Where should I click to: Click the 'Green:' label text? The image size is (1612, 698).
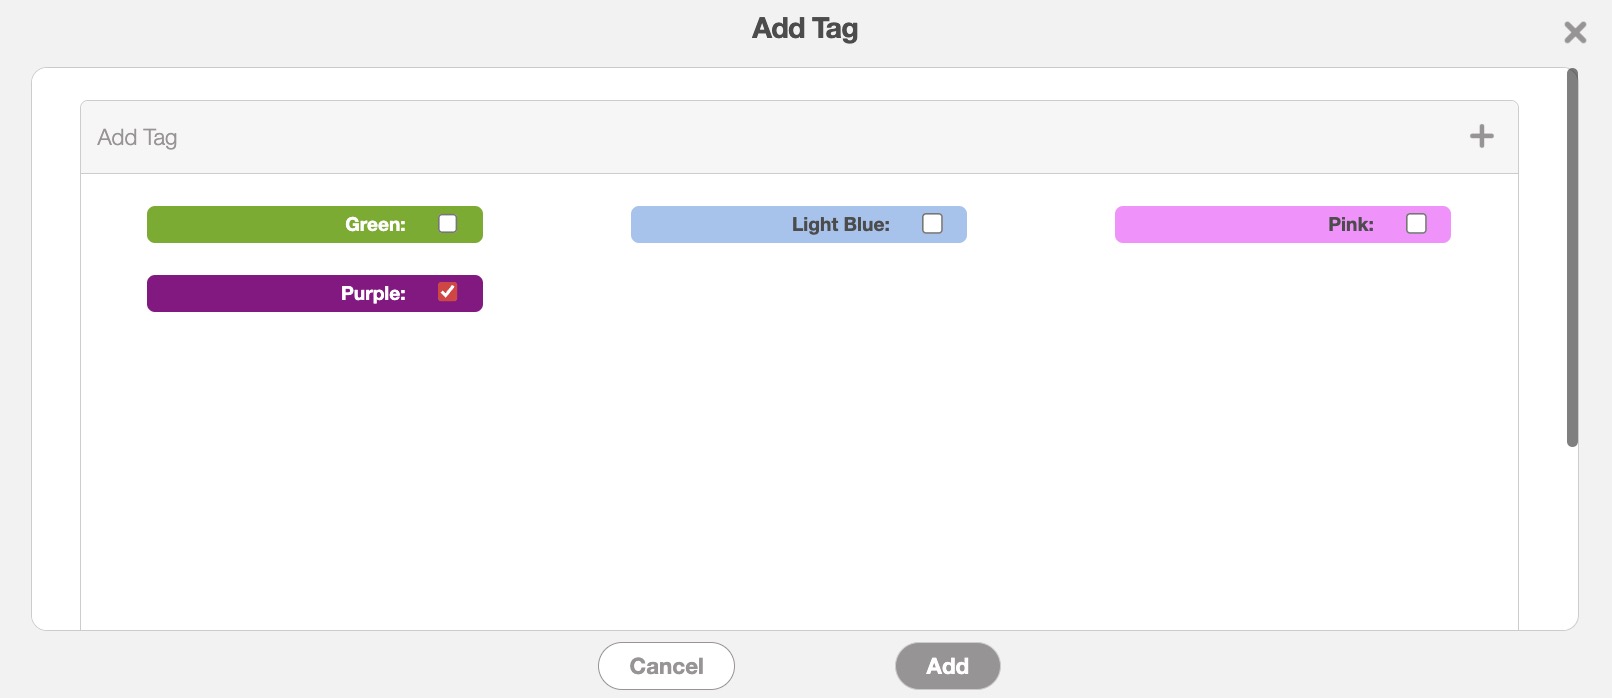tap(375, 225)
